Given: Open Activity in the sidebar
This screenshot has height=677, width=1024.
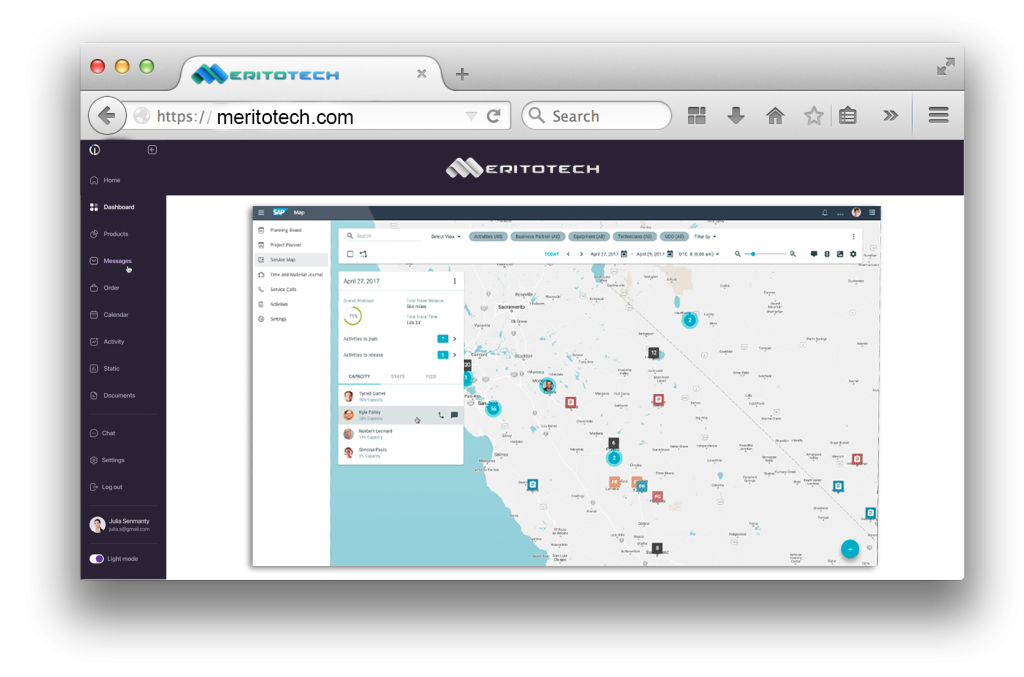Looking at the screenshot, I should pyautogui.click(x=107, y=341).
